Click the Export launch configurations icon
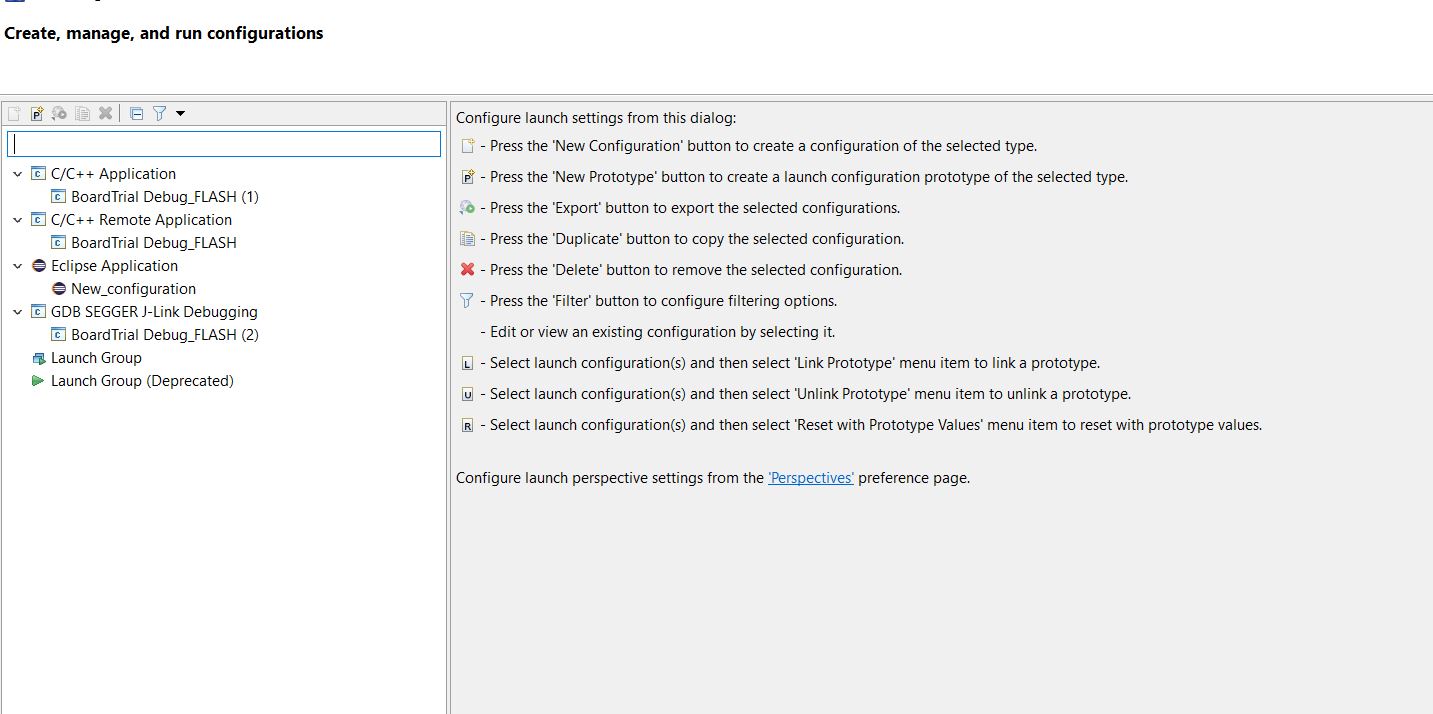Screen dimensions: 1433x714 [59, 113]
